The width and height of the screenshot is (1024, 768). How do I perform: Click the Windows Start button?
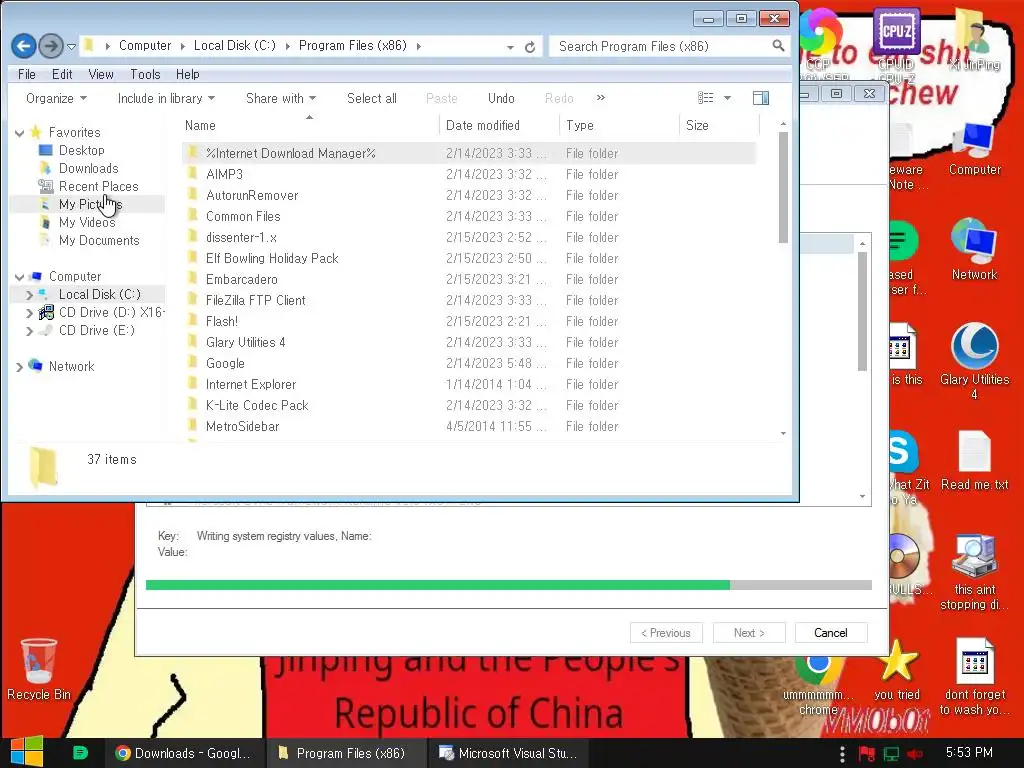[x=27, y=752]
